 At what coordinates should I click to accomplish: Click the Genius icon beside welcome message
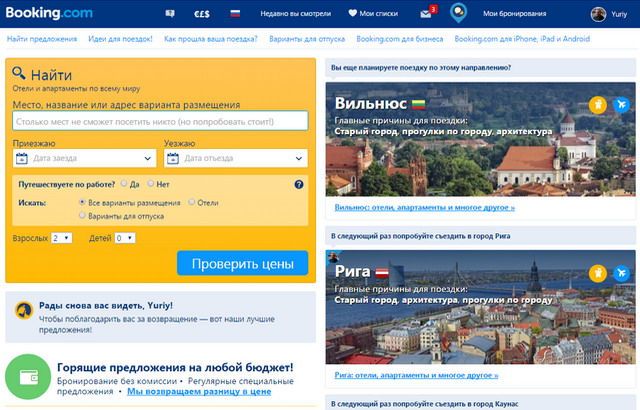(x=24, y=310)
